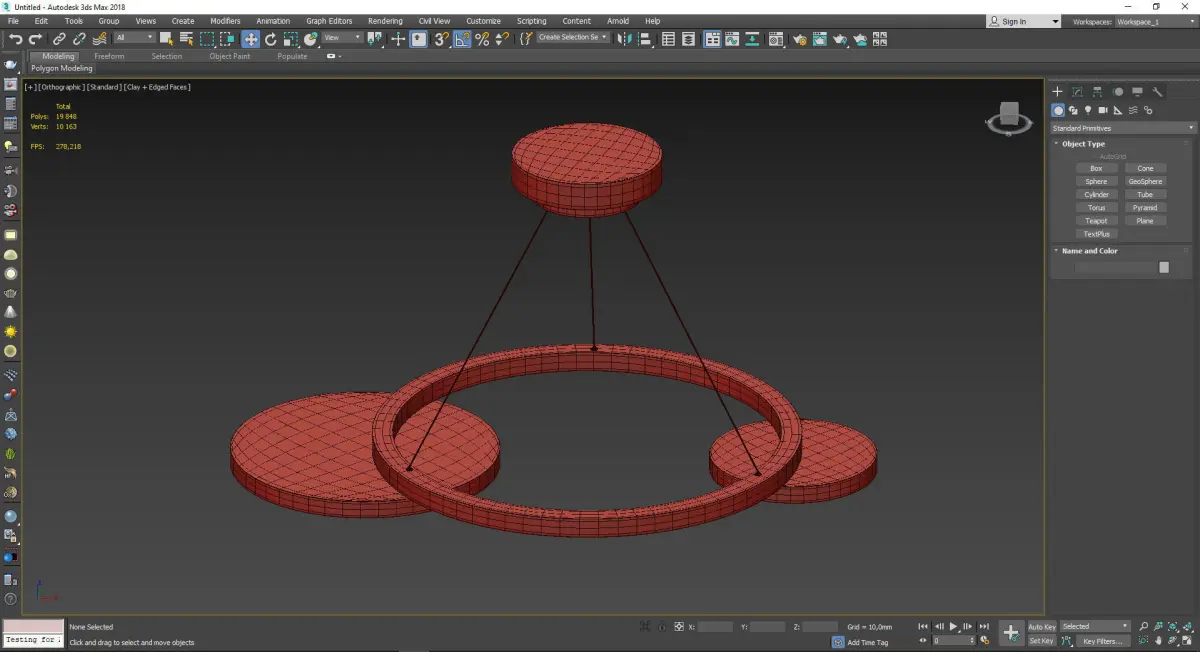Open Render Setup teapot icon
Image resolution: width=1200 pixels, height=652 pixels.
click(800, 39)
